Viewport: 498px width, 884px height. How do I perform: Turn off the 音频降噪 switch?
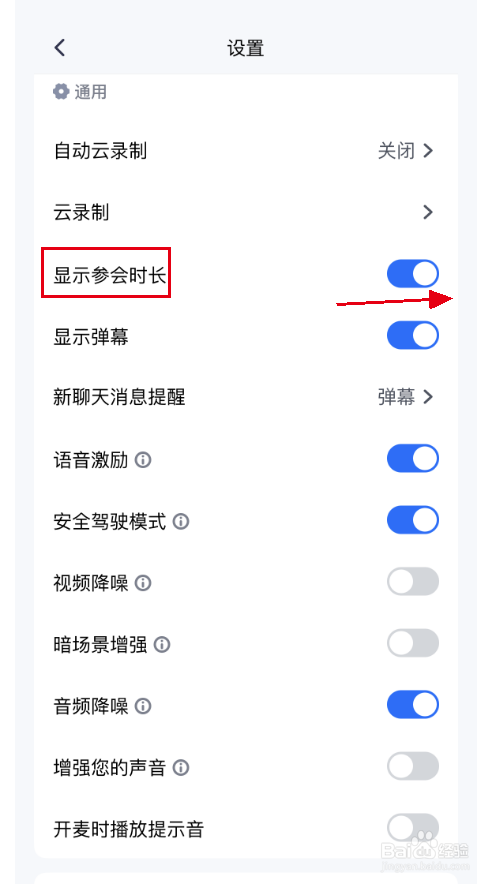[413, 705]
